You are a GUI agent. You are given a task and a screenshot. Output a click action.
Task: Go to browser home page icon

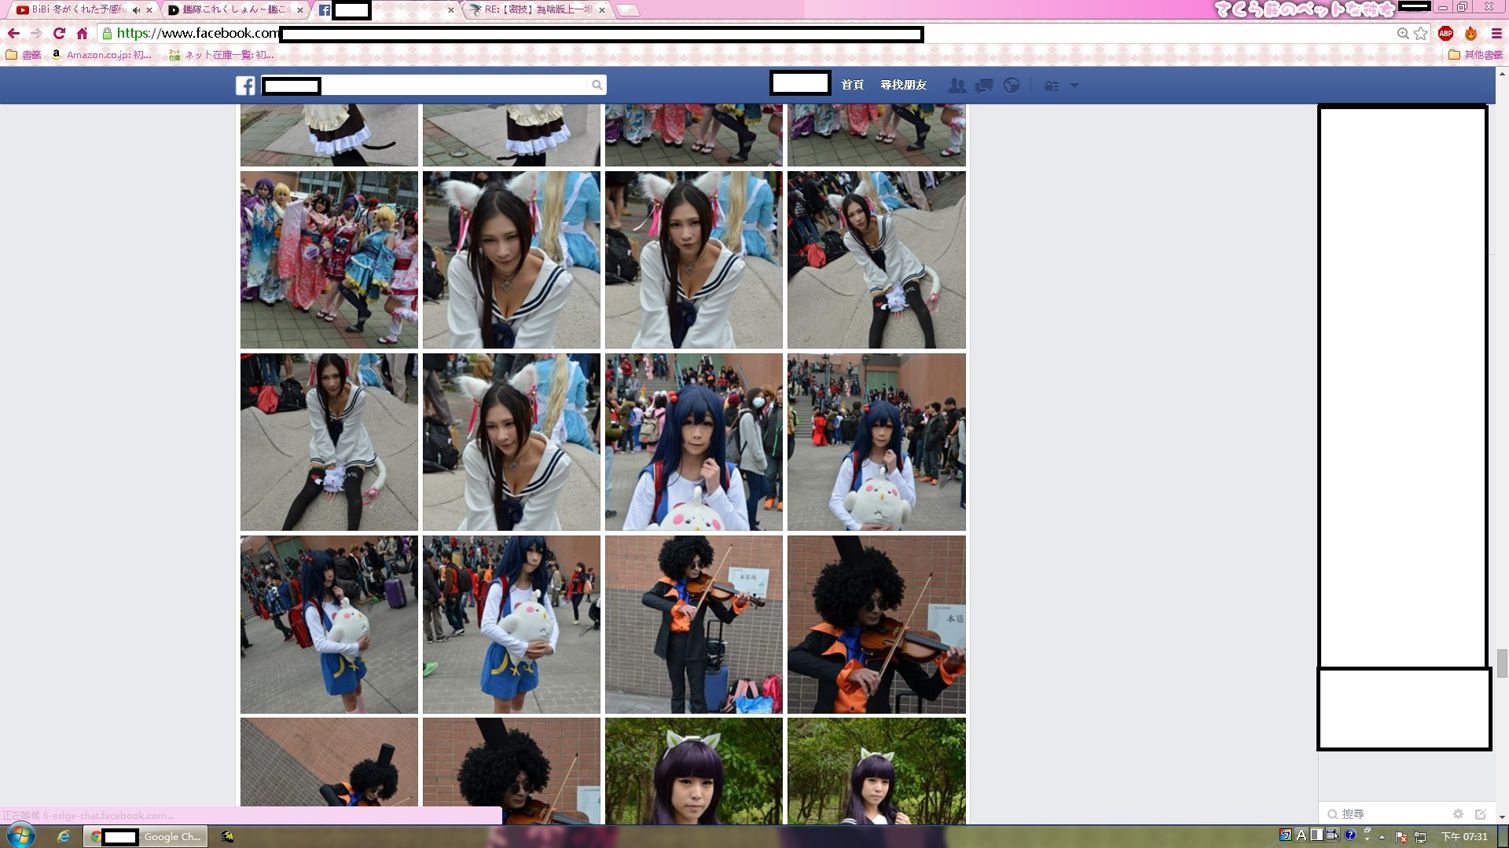tap(82, 34)
